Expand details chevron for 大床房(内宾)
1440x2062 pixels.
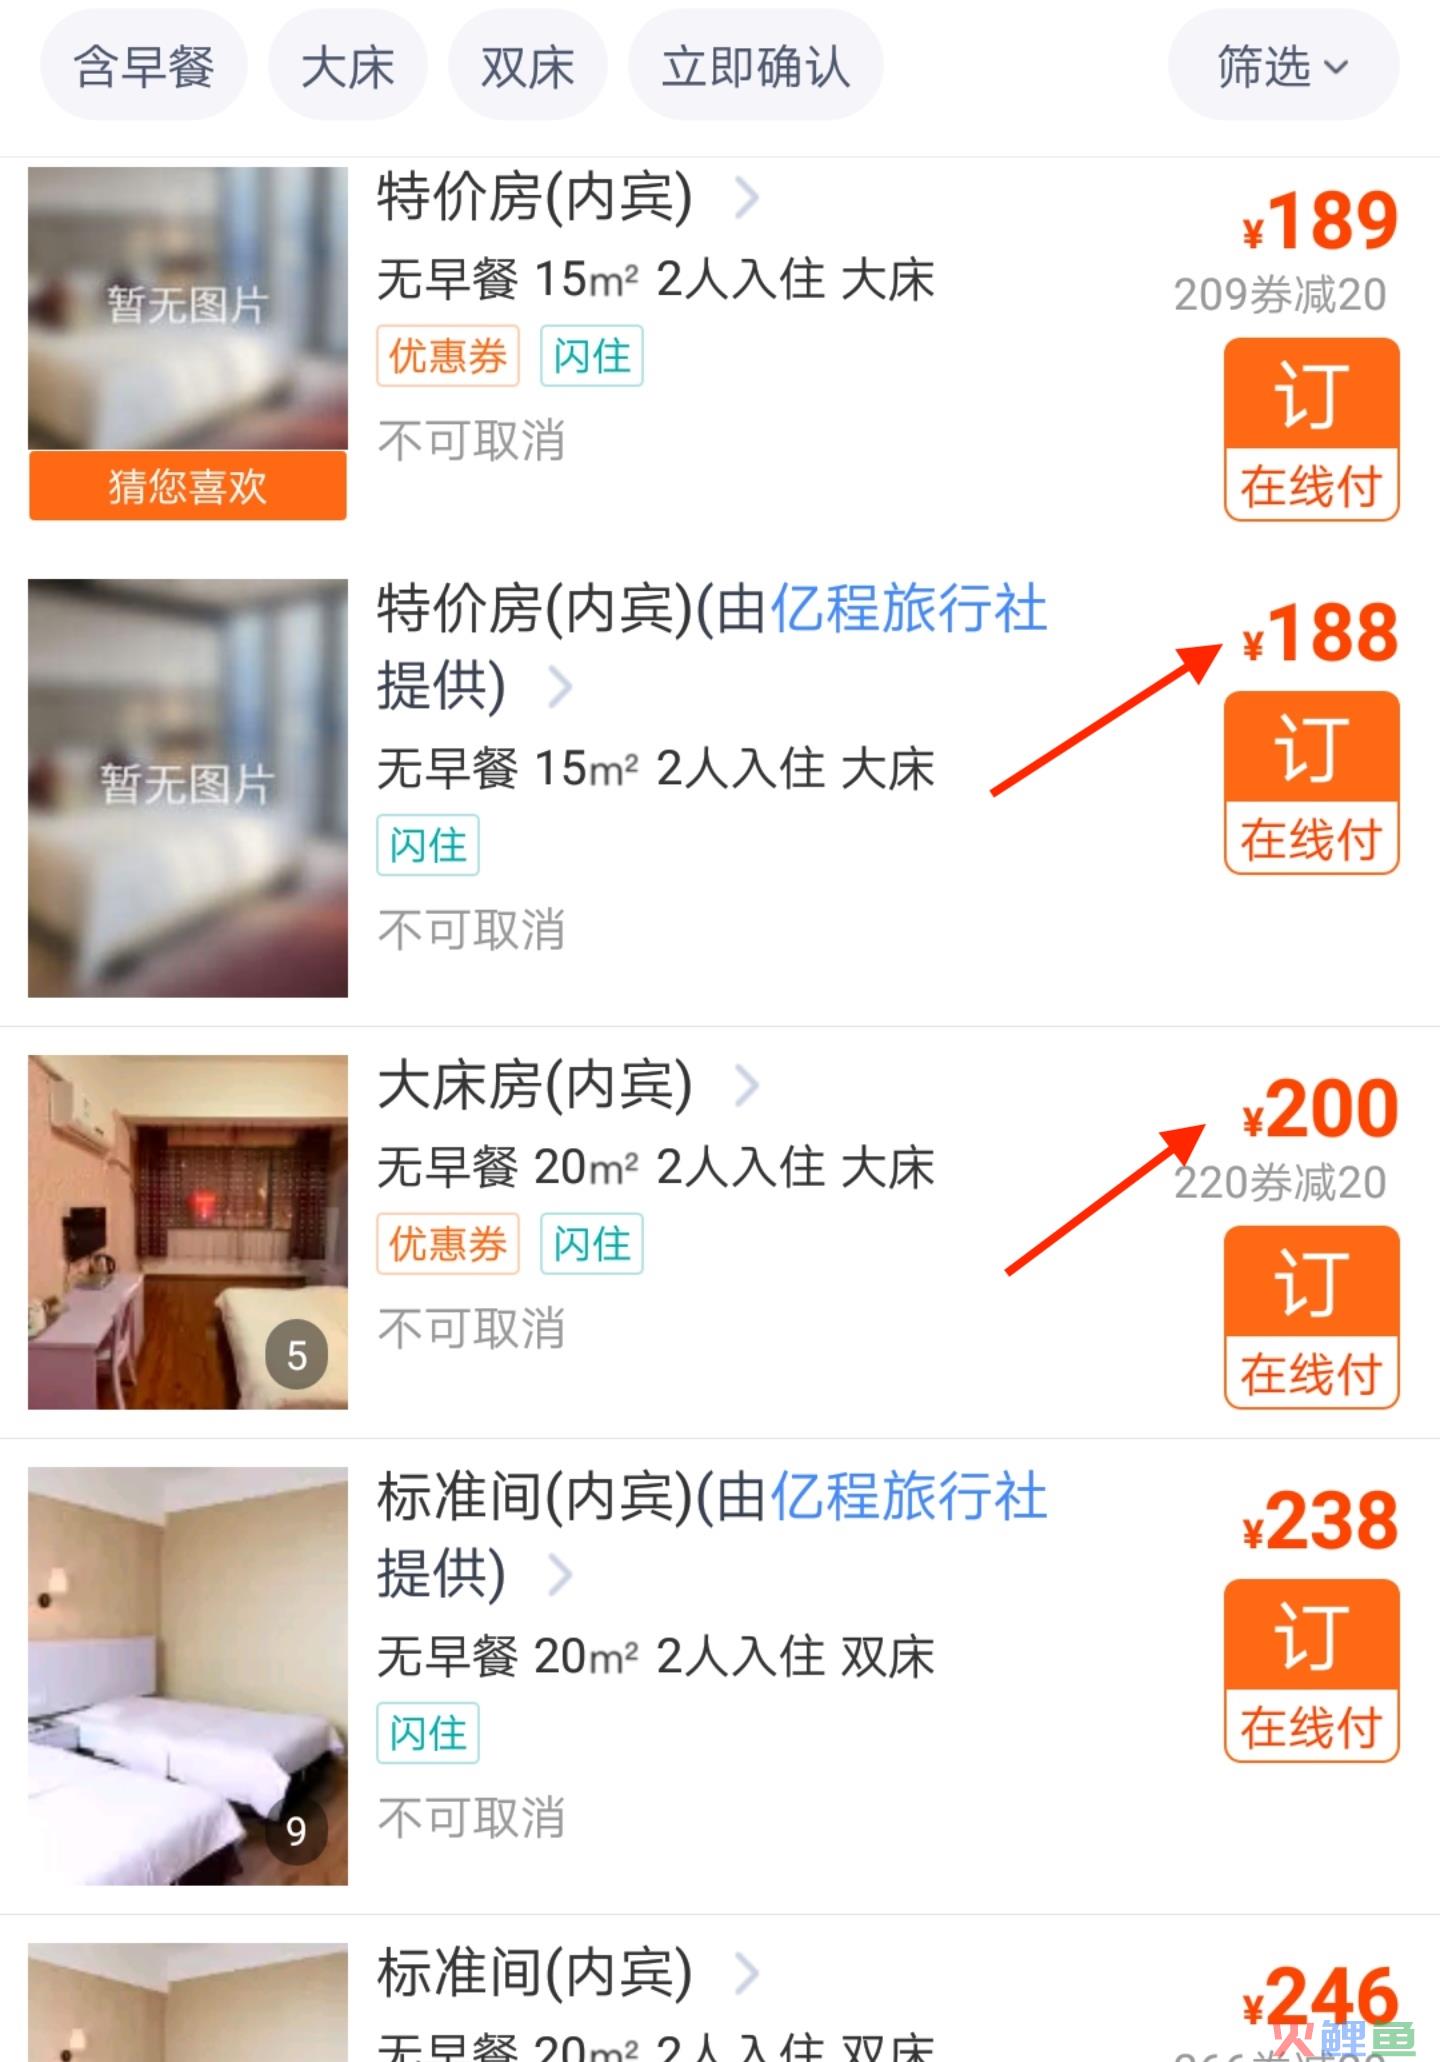pos(747,1085)
